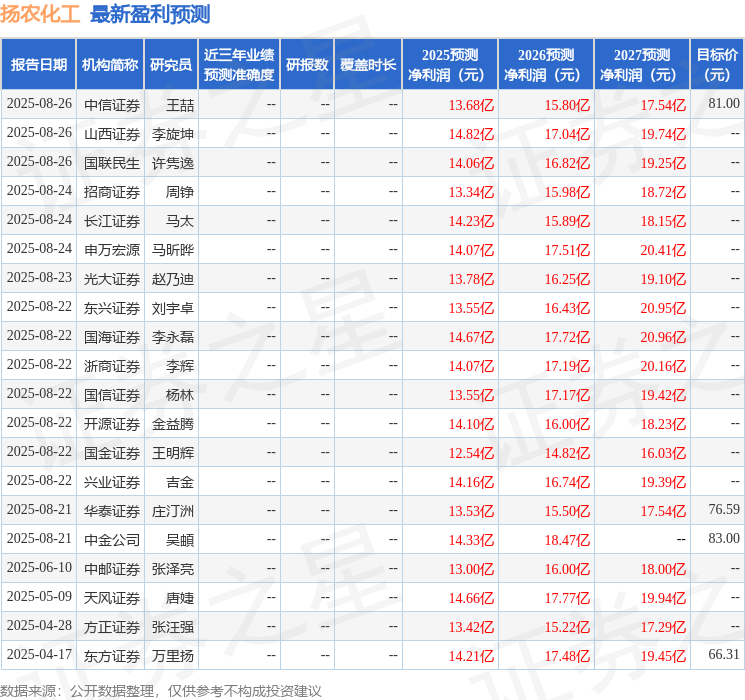Click the target price 66.31
The width and height of the screenshot is (745, 700).
click(x=724, y=654)
